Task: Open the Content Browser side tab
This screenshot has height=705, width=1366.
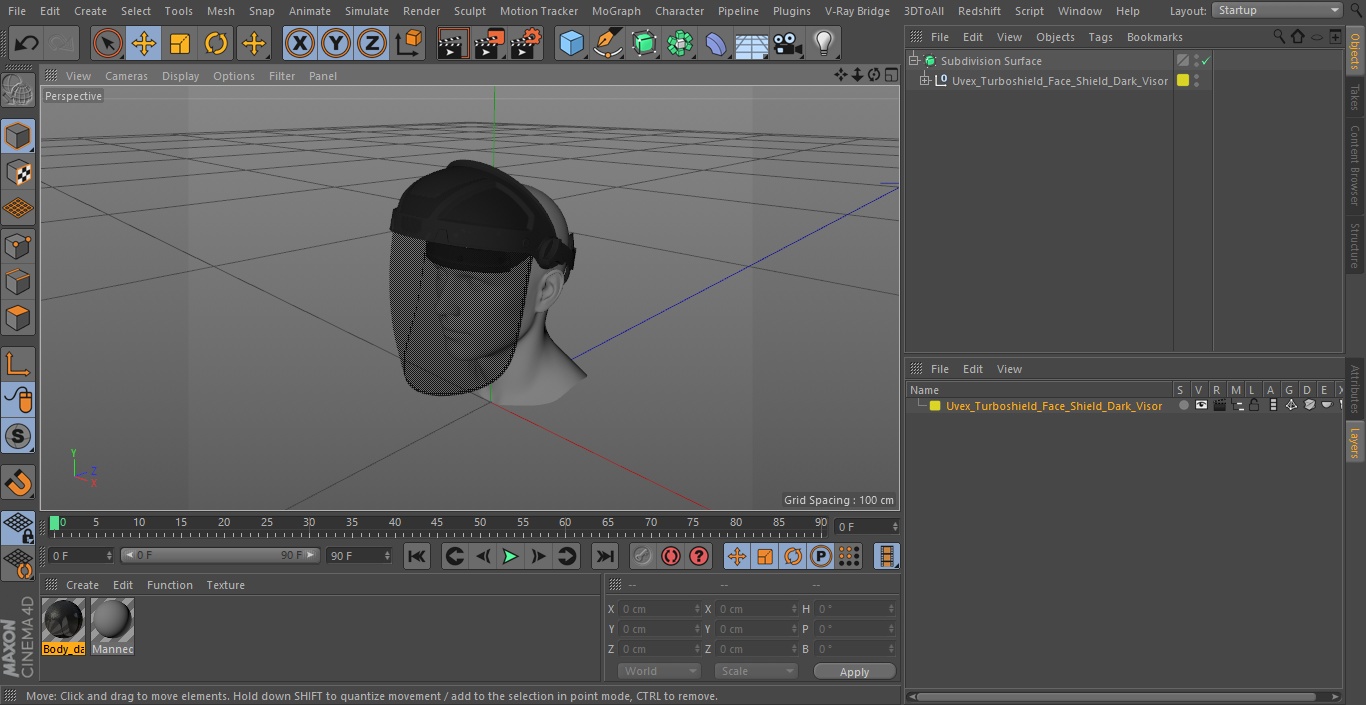Action: [x=1355, y=165]
